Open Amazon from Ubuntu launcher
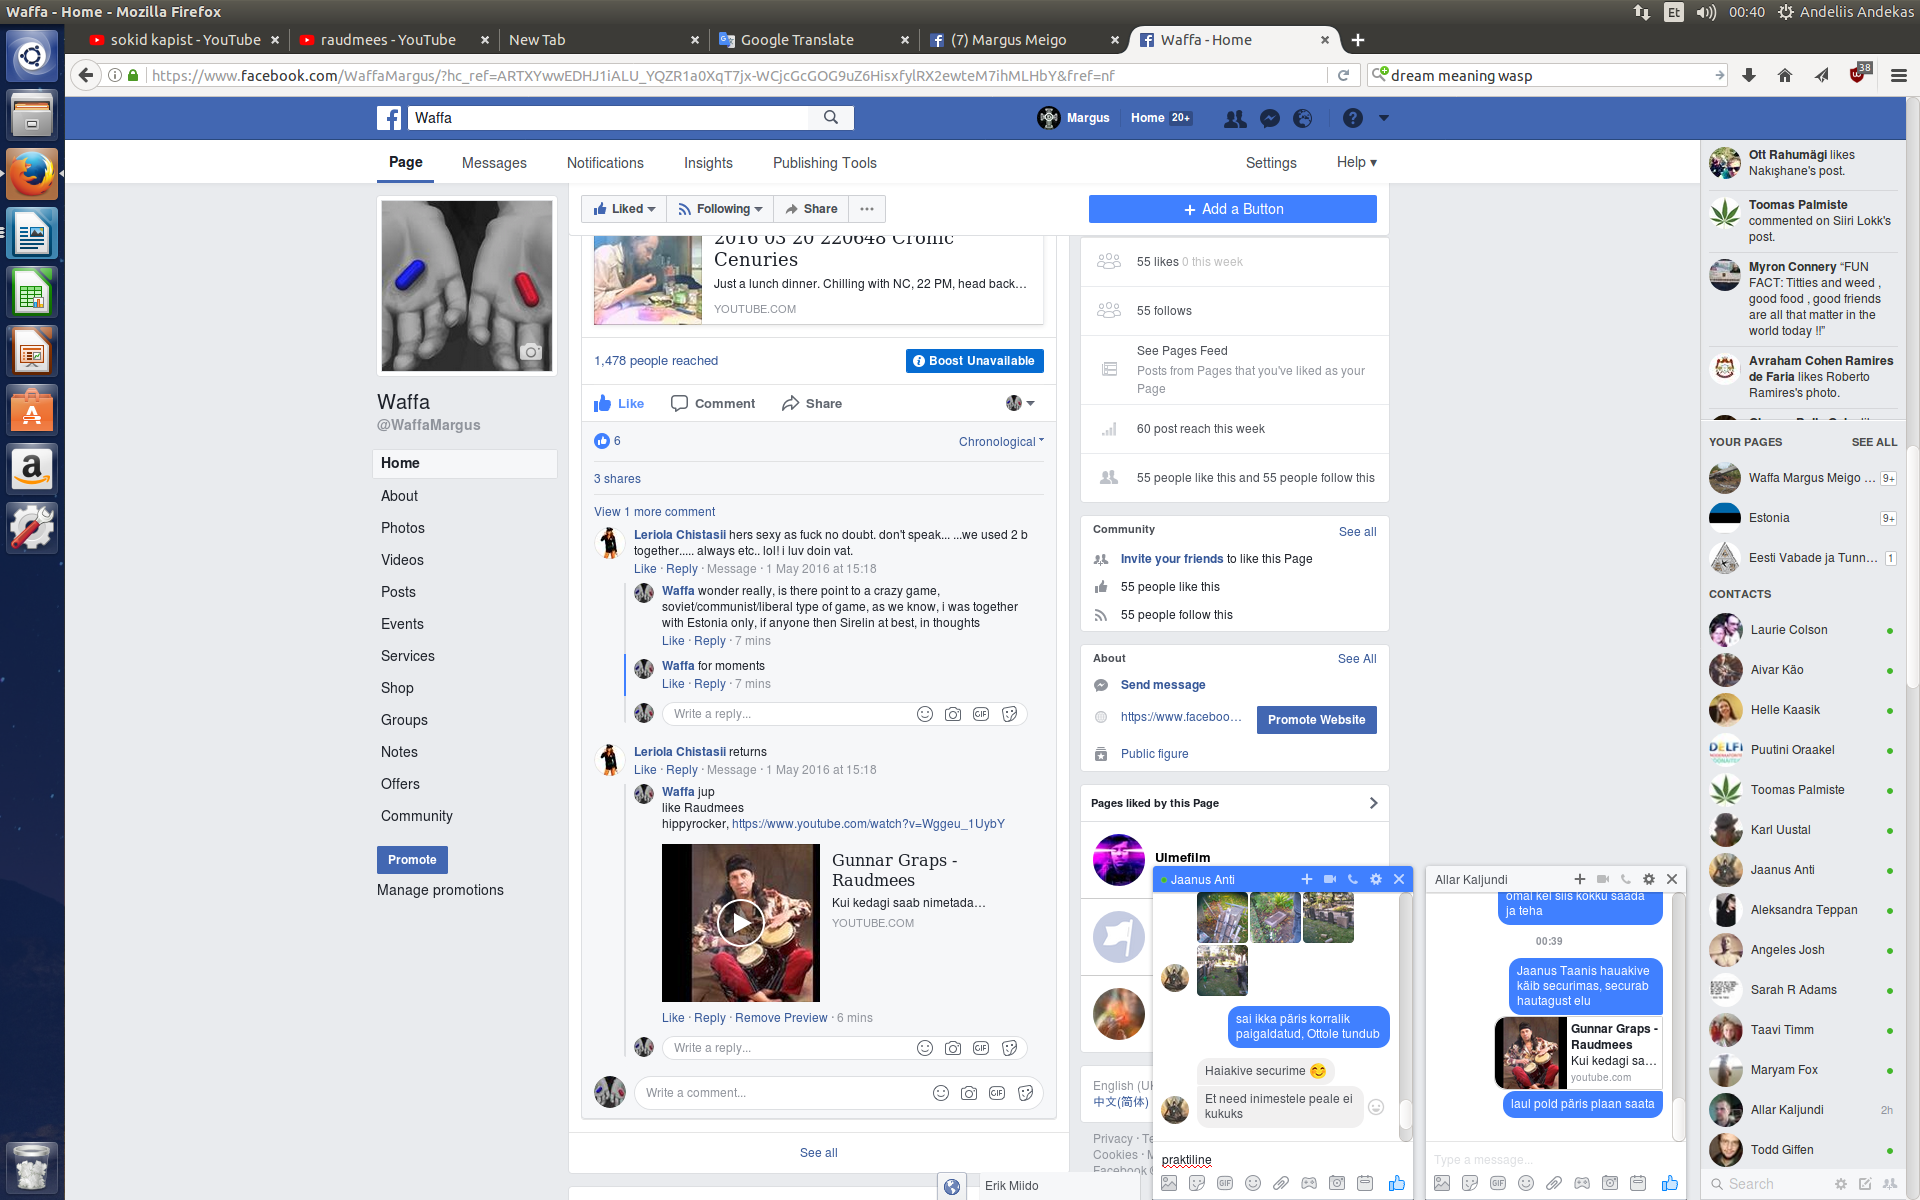The height and width of the screenshot is (1200, 1920). (32, 469)
